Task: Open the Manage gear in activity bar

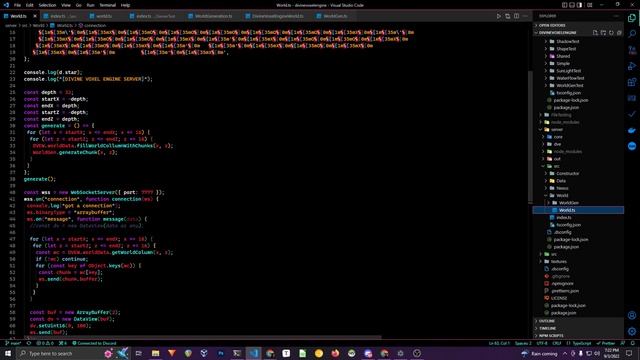Action: (x=632, y=331)
